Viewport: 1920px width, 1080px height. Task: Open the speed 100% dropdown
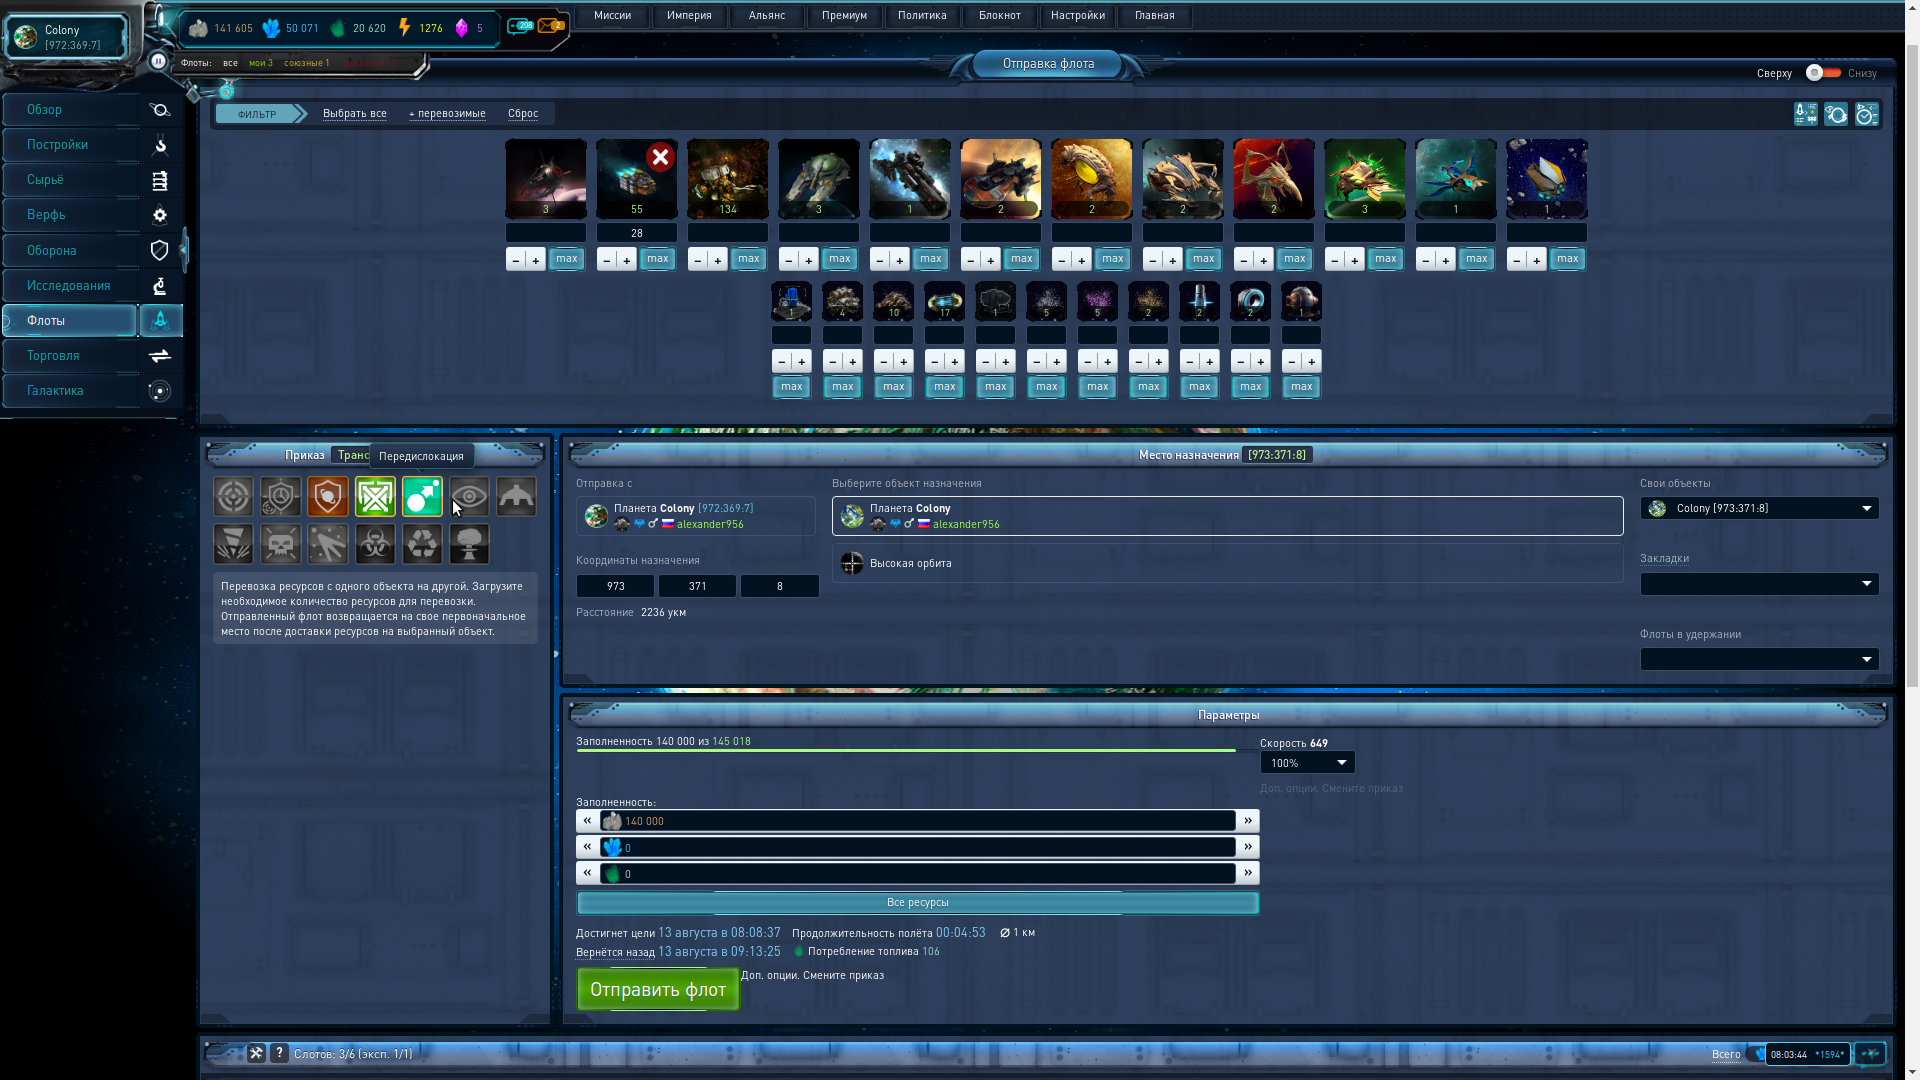tap(1307, 763)
